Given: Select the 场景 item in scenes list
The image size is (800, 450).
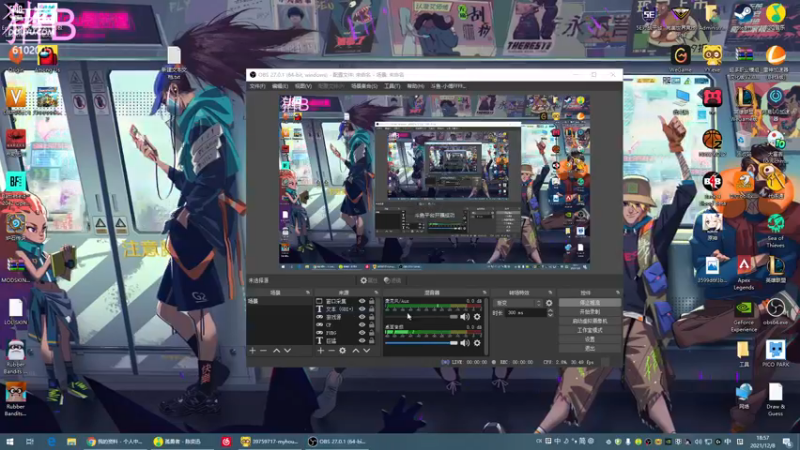Looking at the screenshot, I should [279, 301].
